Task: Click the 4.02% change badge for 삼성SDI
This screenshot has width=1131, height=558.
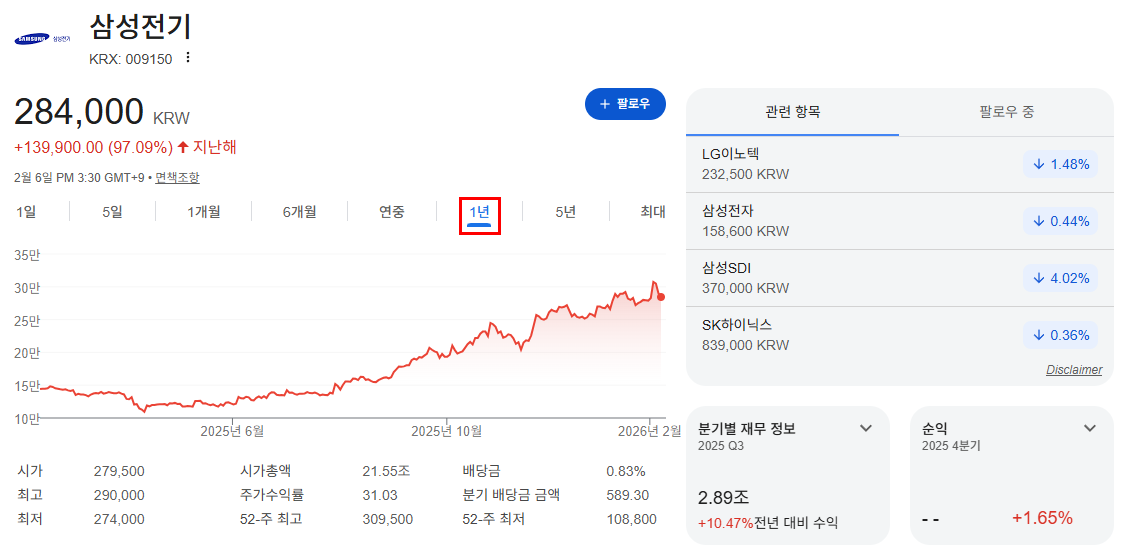Action: (1060, 278)
